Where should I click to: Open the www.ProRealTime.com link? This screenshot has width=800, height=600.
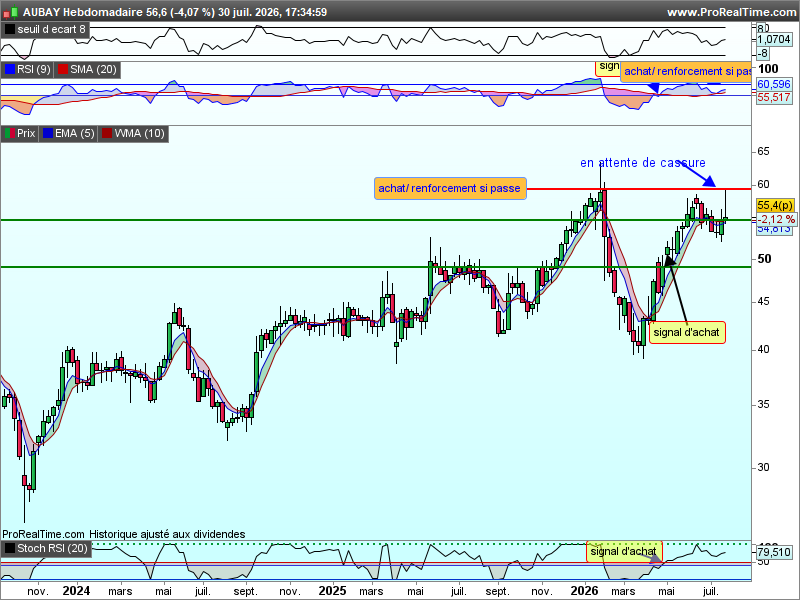point(733,12)
